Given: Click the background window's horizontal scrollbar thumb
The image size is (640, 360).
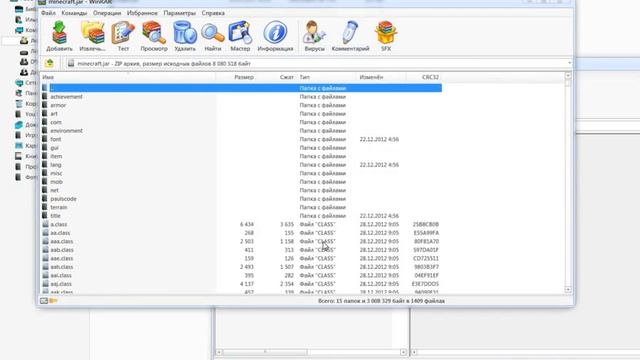Looking at the screenshot, I should pyautogui.click(x=265, y=352).
